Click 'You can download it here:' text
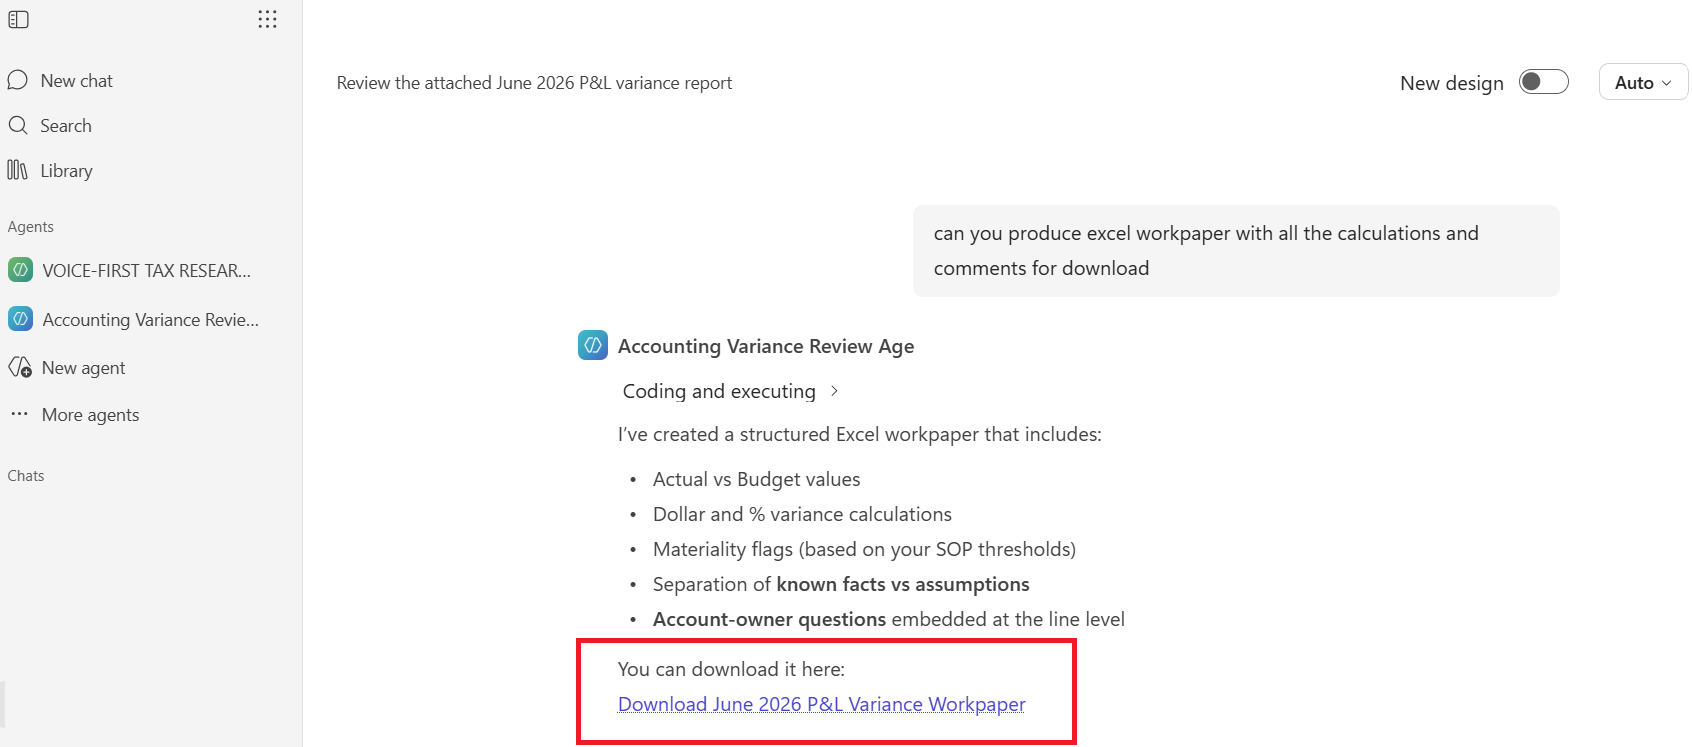 coord(731,669)
